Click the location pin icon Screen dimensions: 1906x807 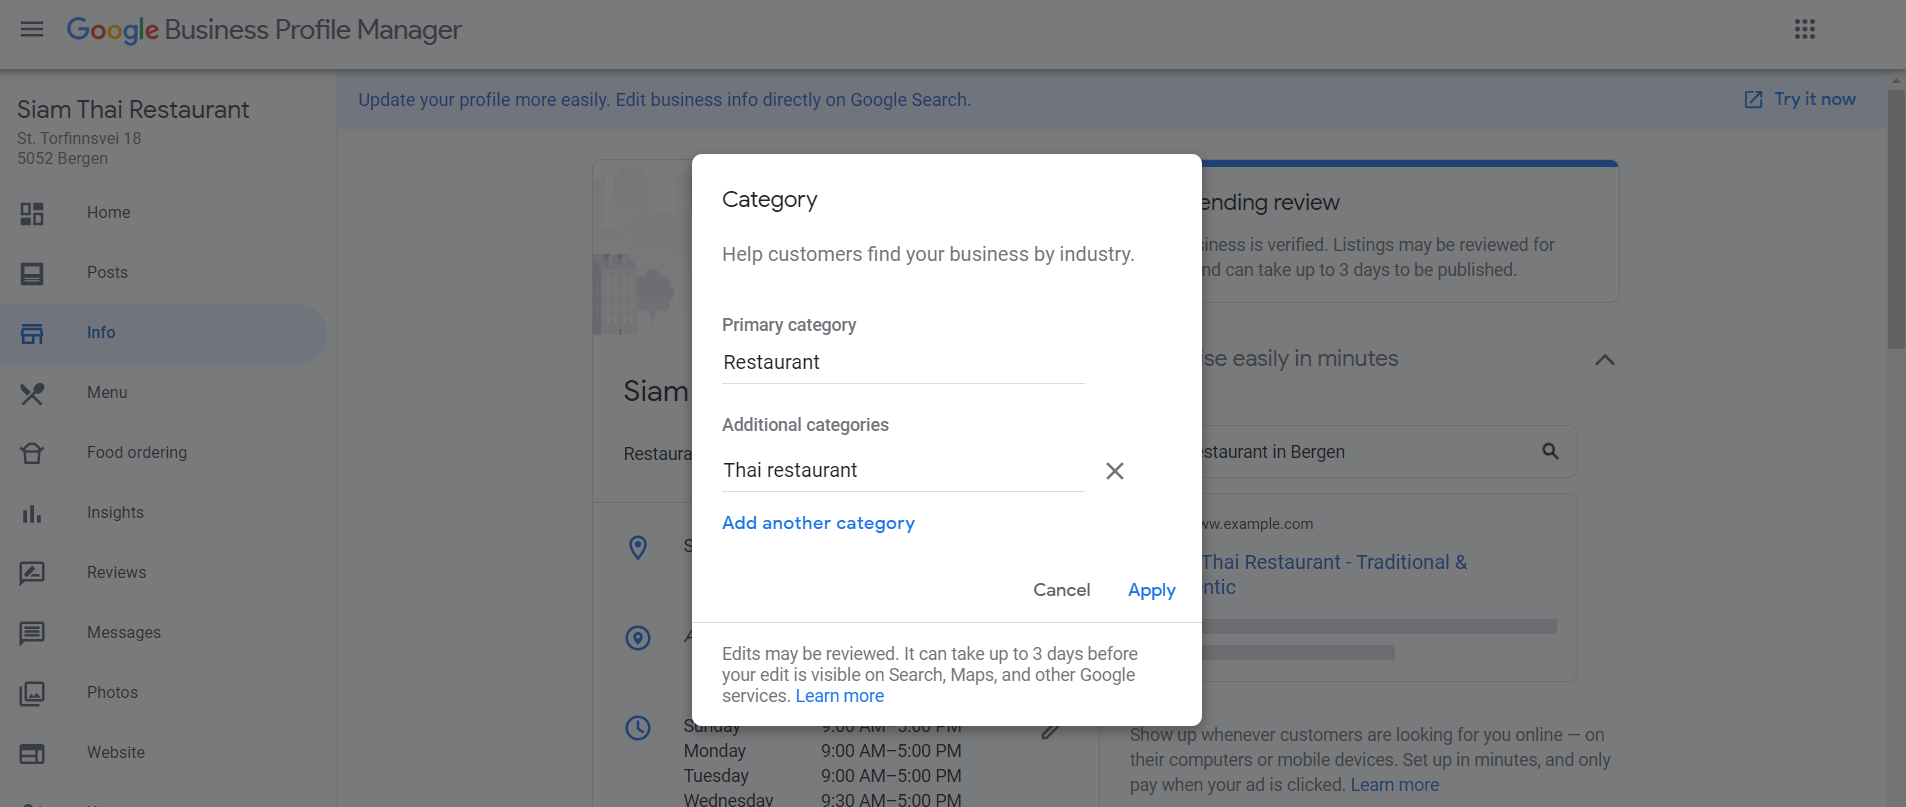638,547
